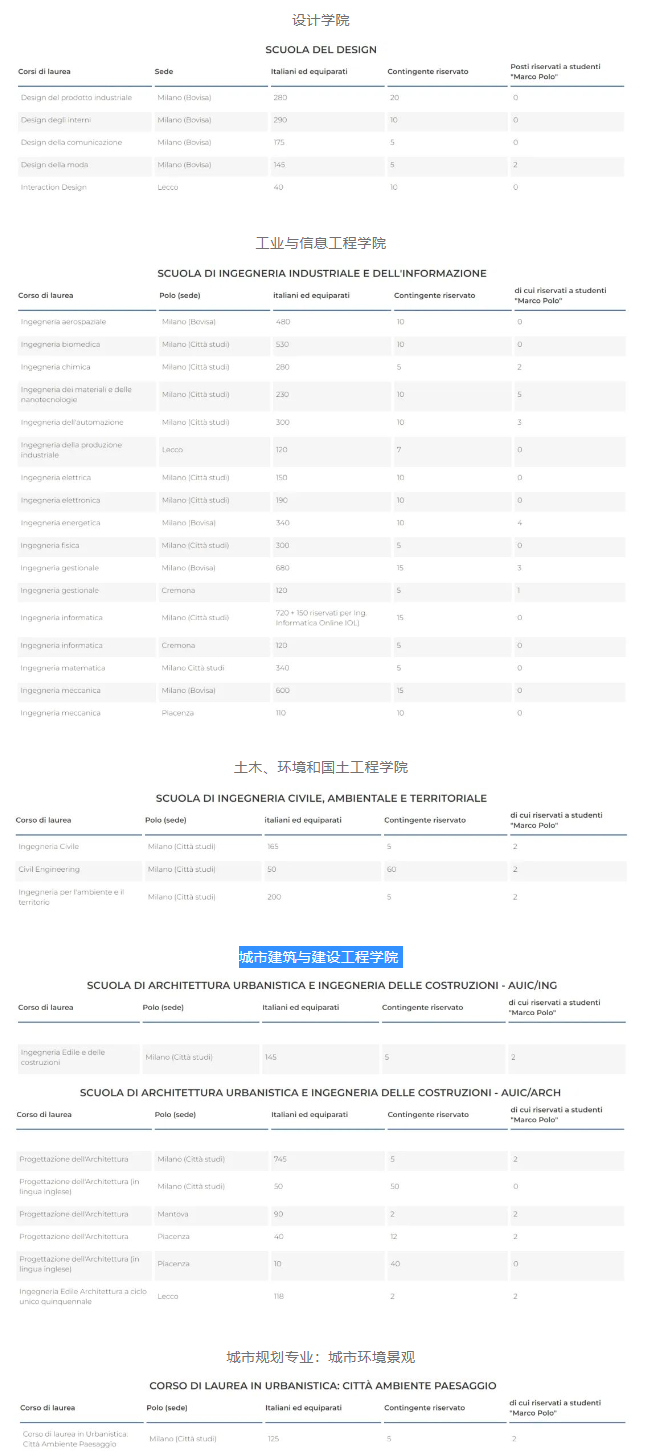Select the Ingegneria aerospaziale course cell

pyautogui.click(x=63, y=322)
